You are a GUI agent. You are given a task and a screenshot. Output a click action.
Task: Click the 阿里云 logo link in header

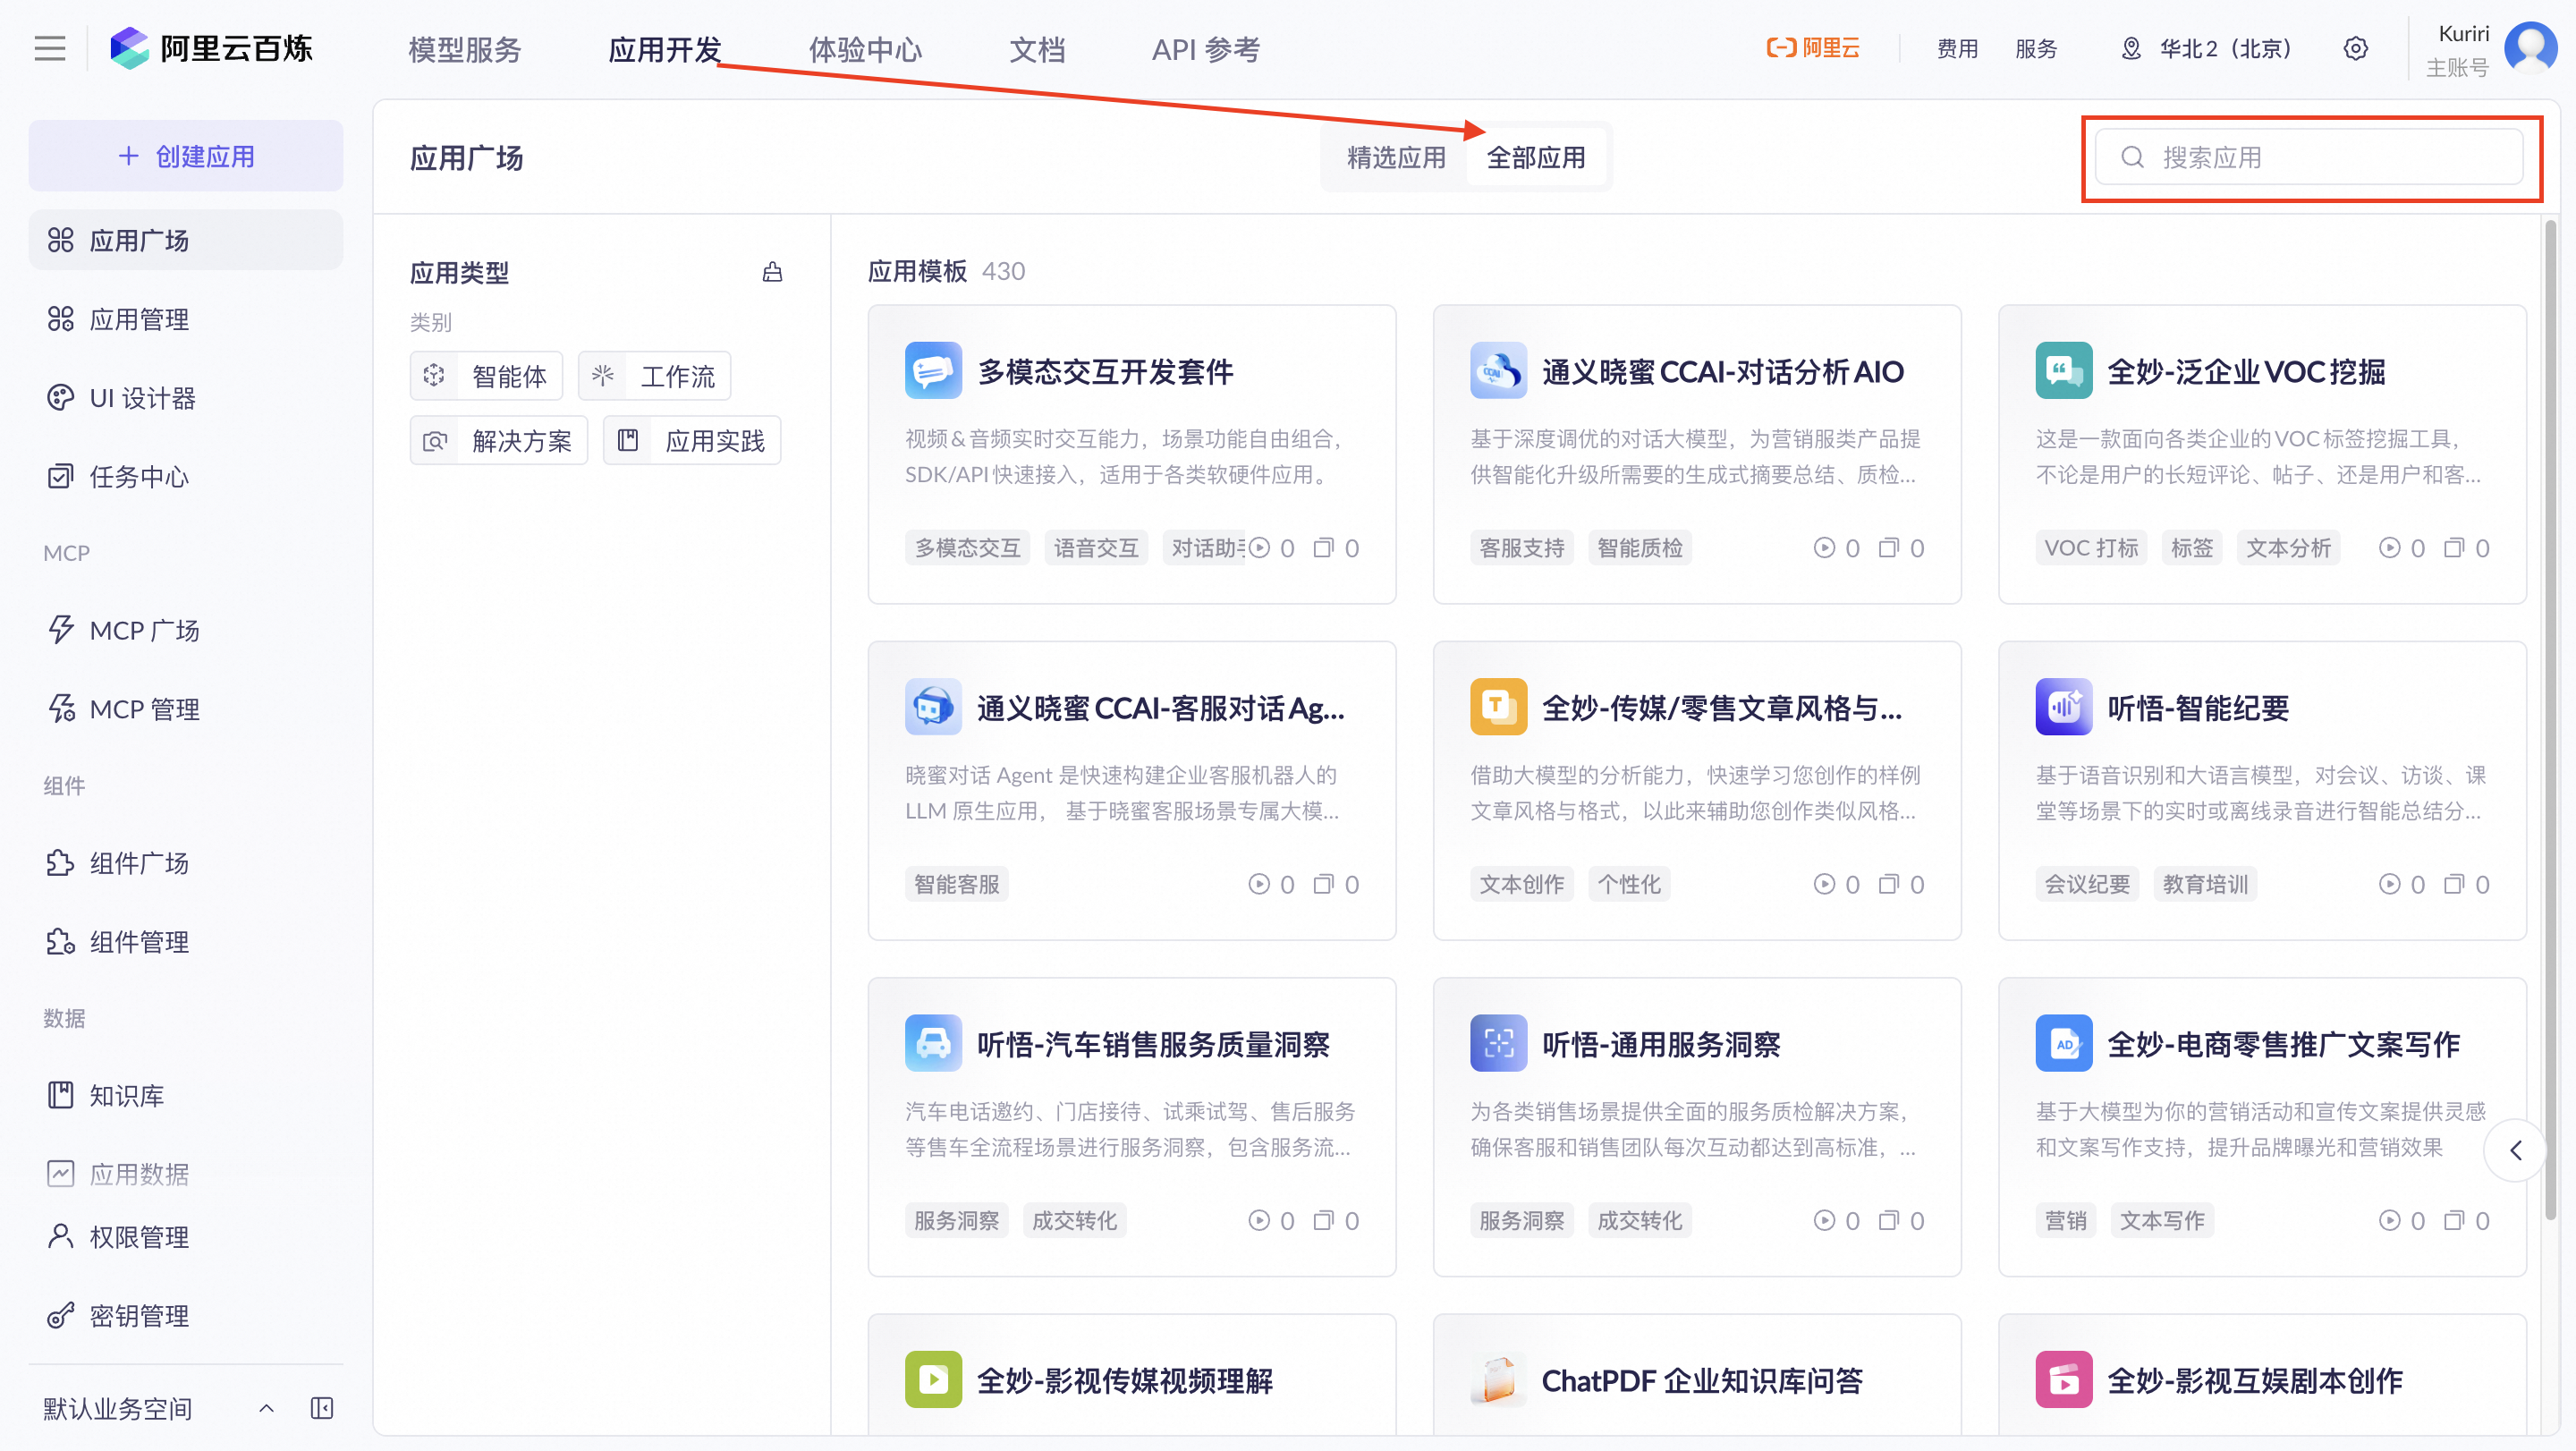(x=1813, y=48)
